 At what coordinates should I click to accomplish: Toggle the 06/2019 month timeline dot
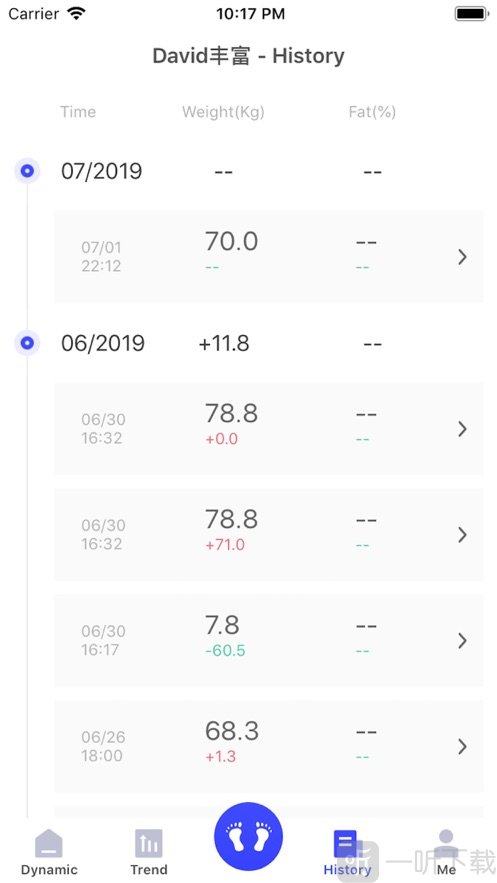[27, 343]
